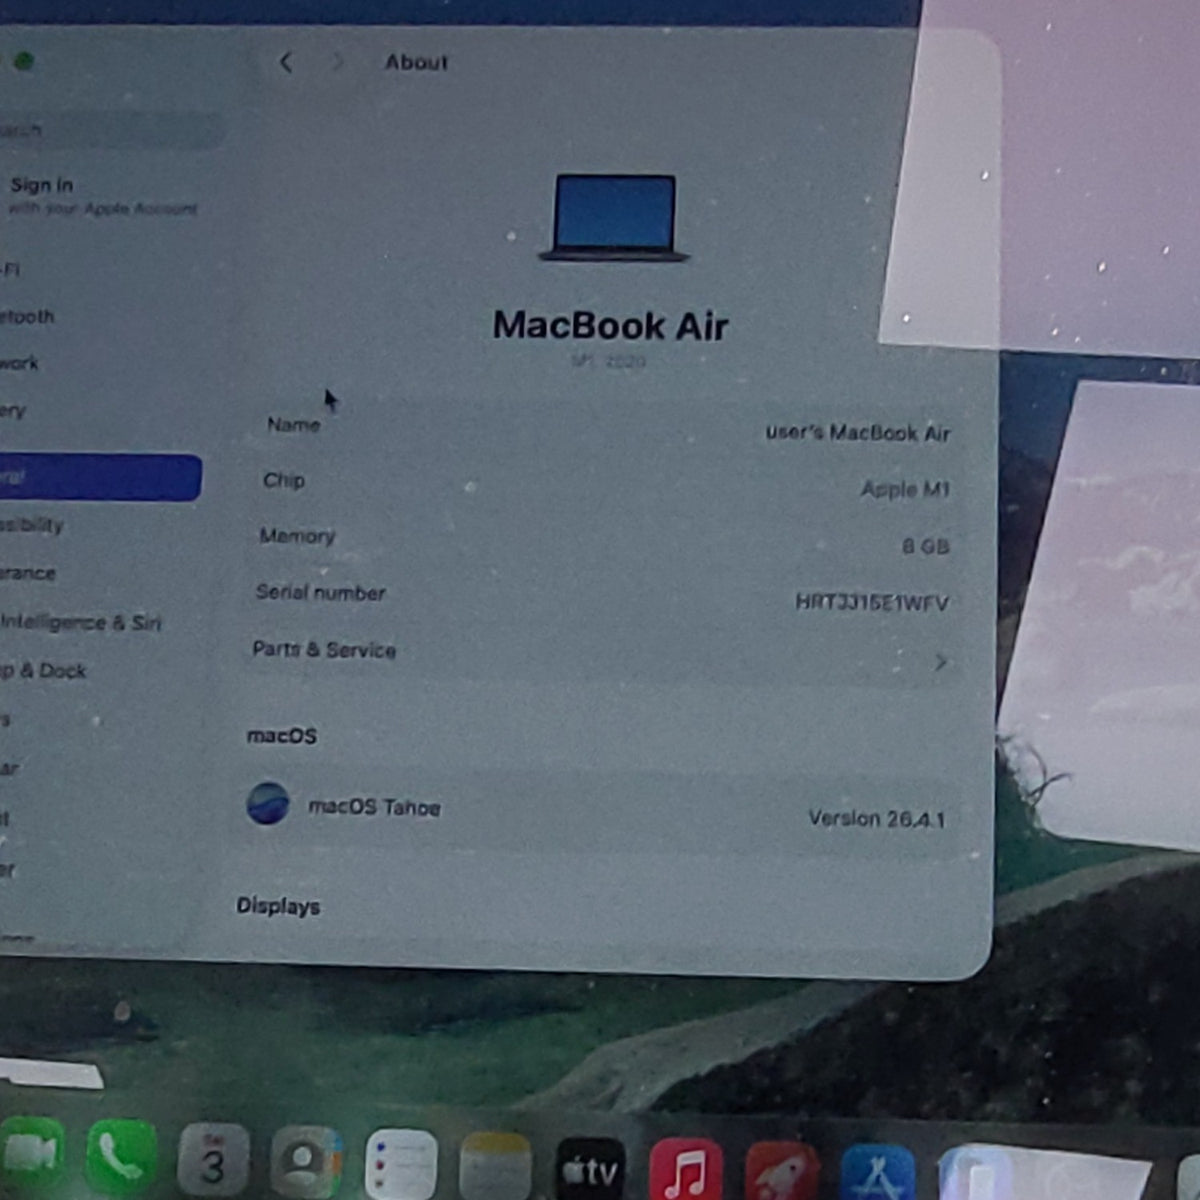The image size is (1200, 1200).
Task: Click the red rocket app icon in Dock
Action: coord(782,1172)
